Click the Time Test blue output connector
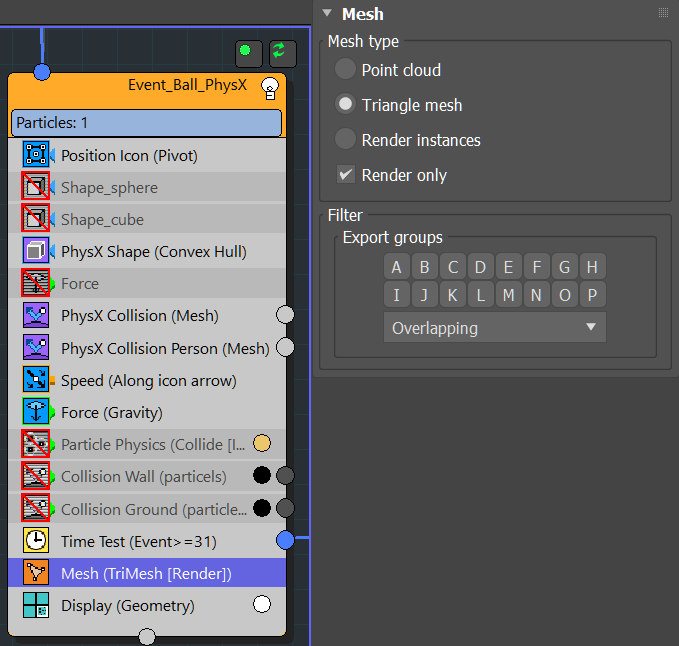The height and width of the screenshot is (646, 679). pyautogui.click(x=285, y=540)
